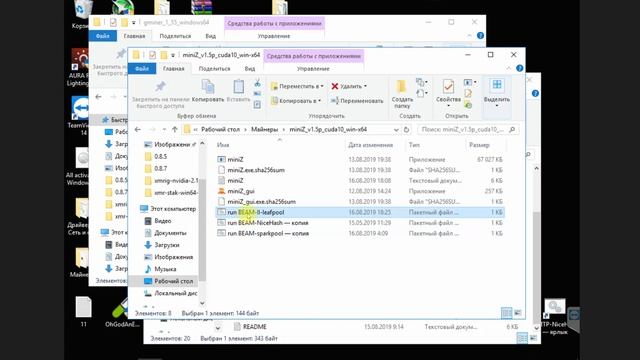The width and height of the screenshot is (640, 360).
Task: Switch to large icons view in status bar
Action: (x=518, y=313)
